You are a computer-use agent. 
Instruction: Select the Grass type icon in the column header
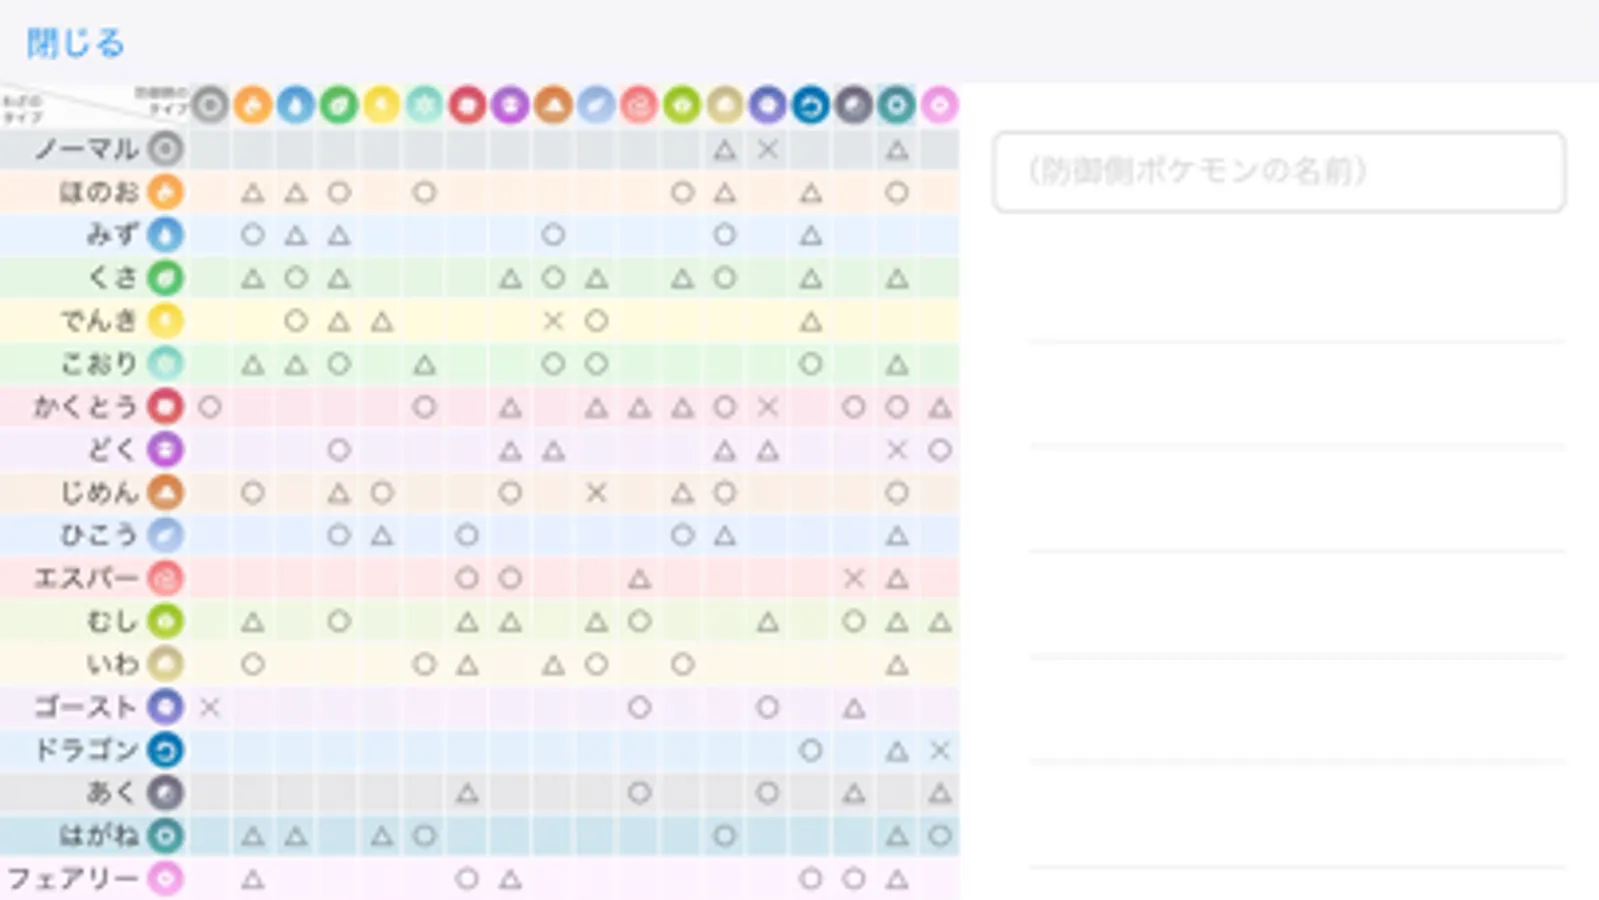point(339,105)
